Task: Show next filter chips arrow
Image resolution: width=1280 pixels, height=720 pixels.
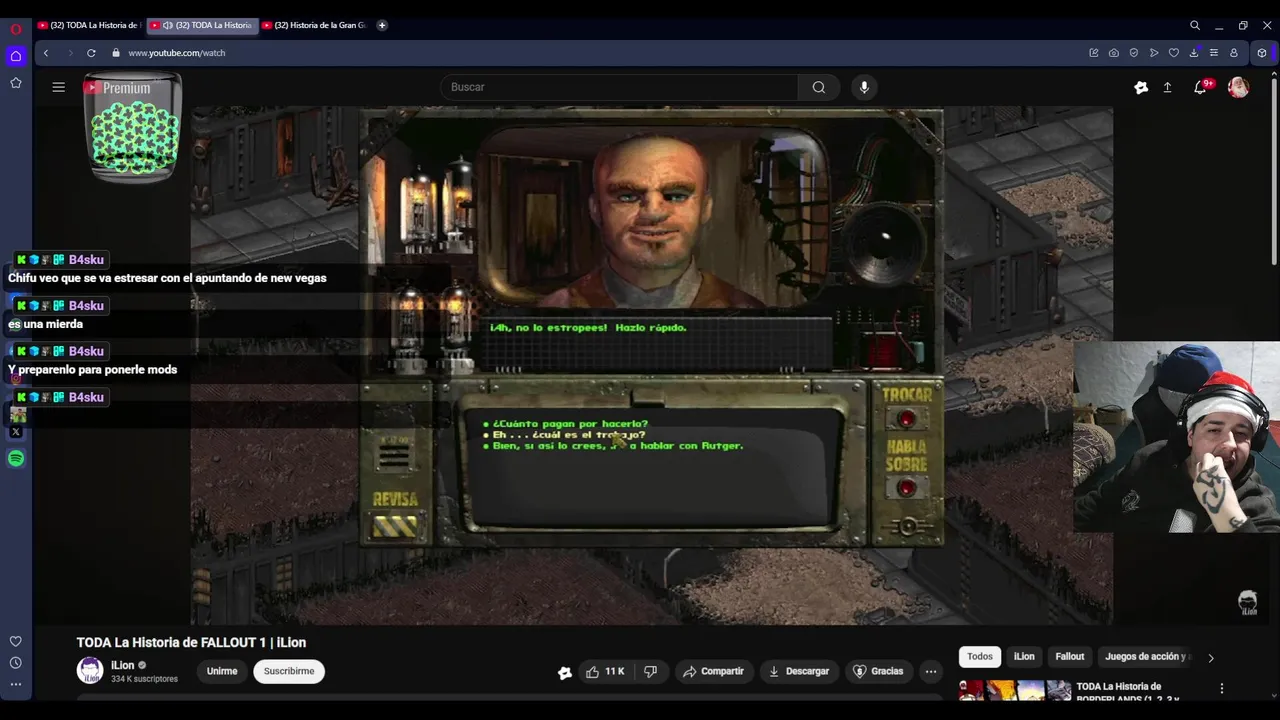Action: pyautogui.click(x=1211, y=658)
